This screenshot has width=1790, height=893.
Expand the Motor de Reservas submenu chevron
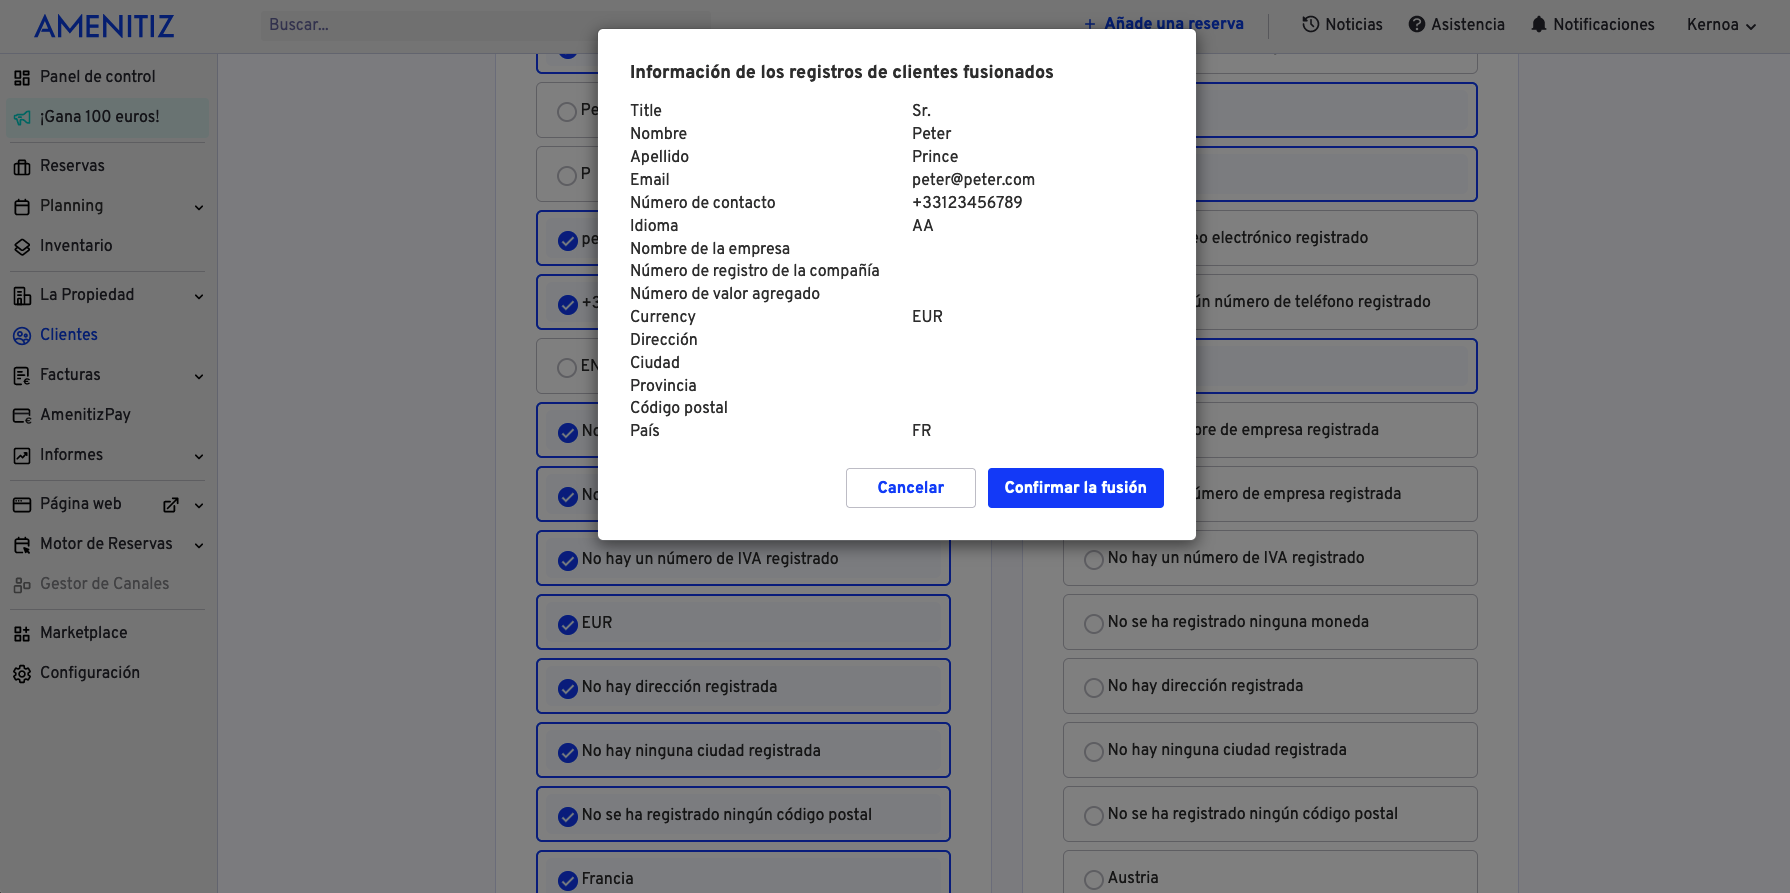pyautogui.click(x=199, y=546)
